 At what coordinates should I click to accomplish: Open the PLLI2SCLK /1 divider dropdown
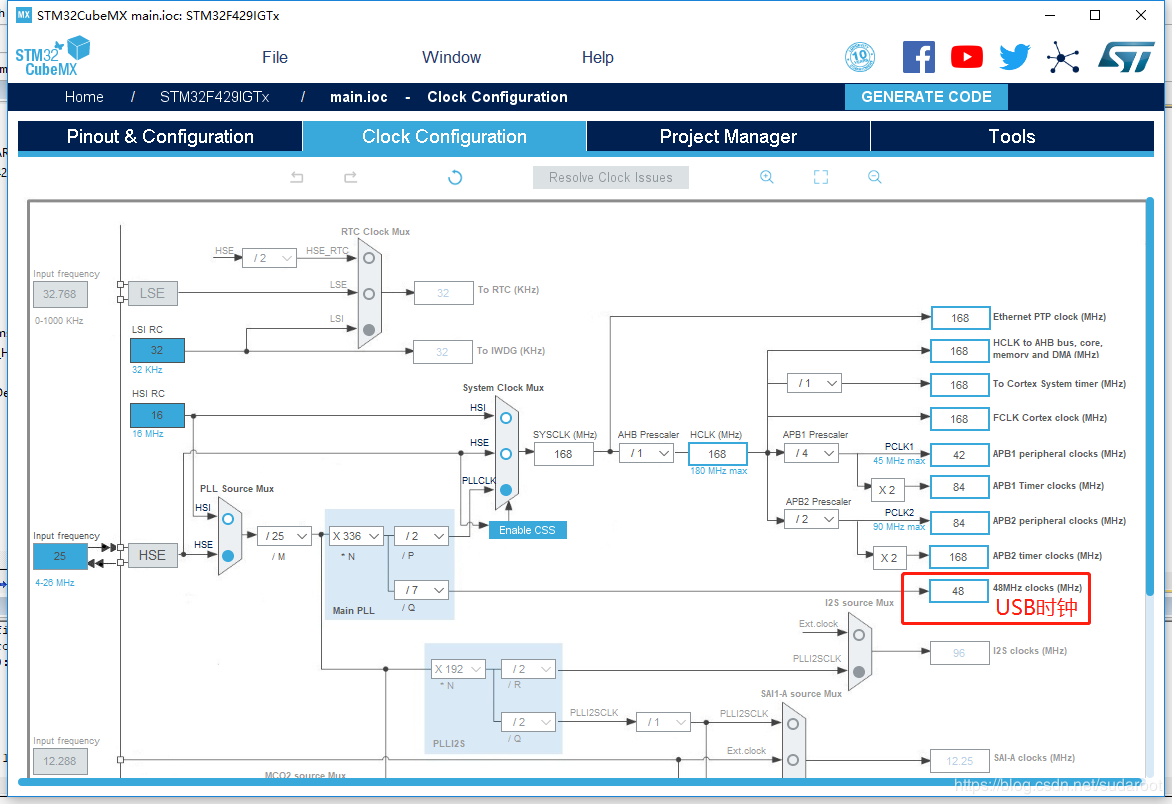click(x=663, y=722)
